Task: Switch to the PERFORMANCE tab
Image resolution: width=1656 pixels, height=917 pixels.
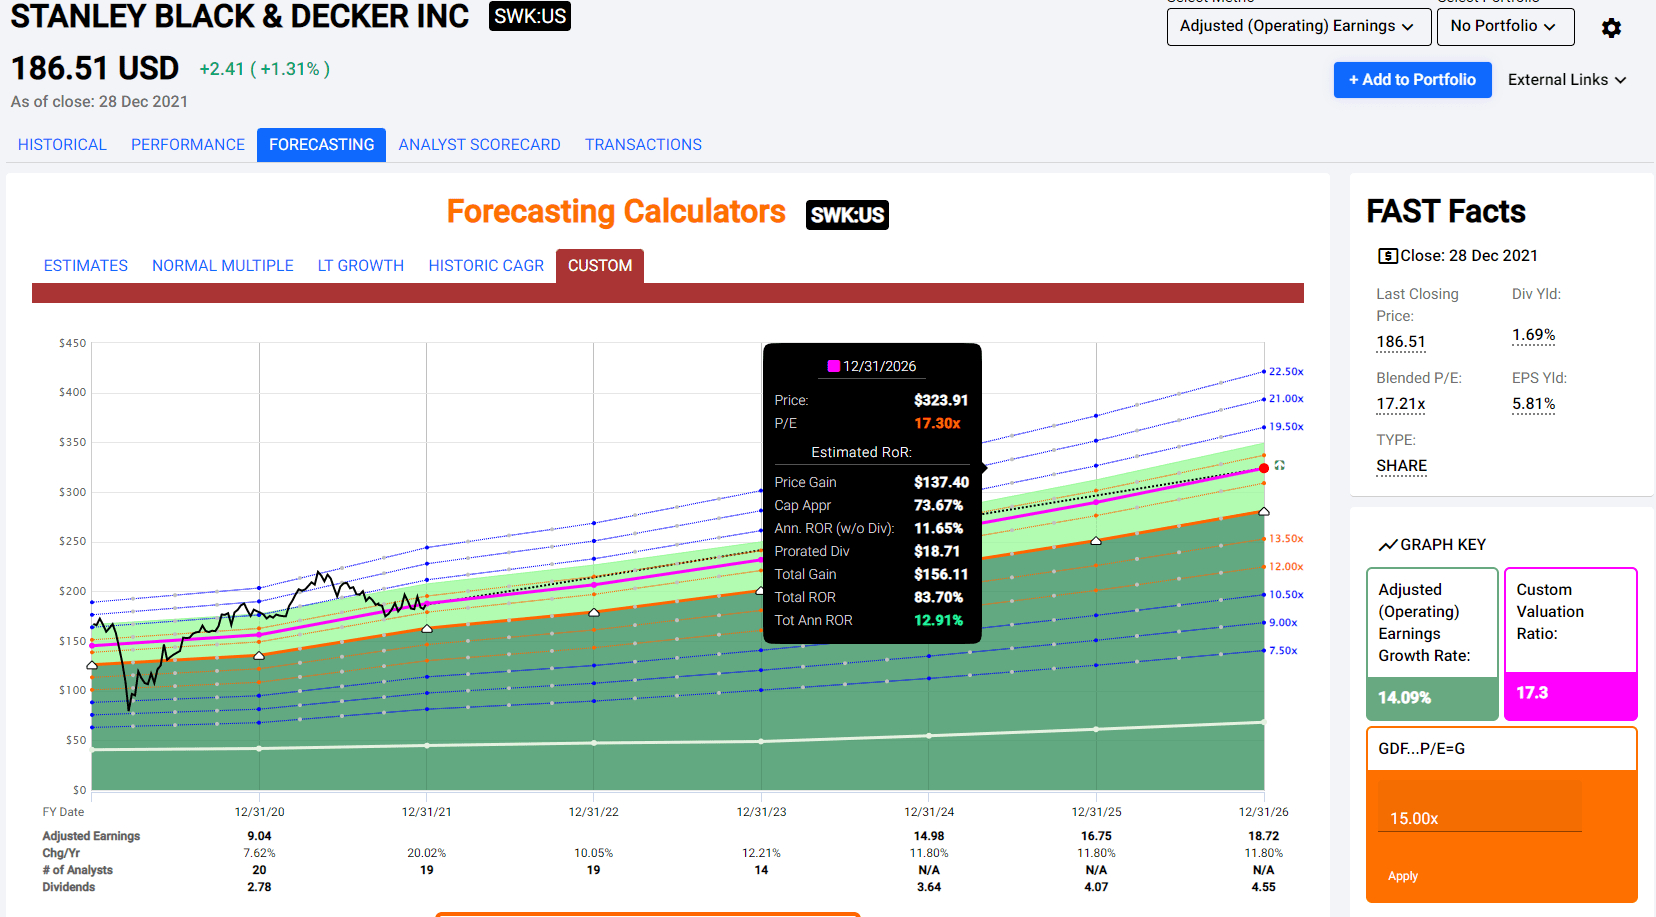Action: click(188, 145)
